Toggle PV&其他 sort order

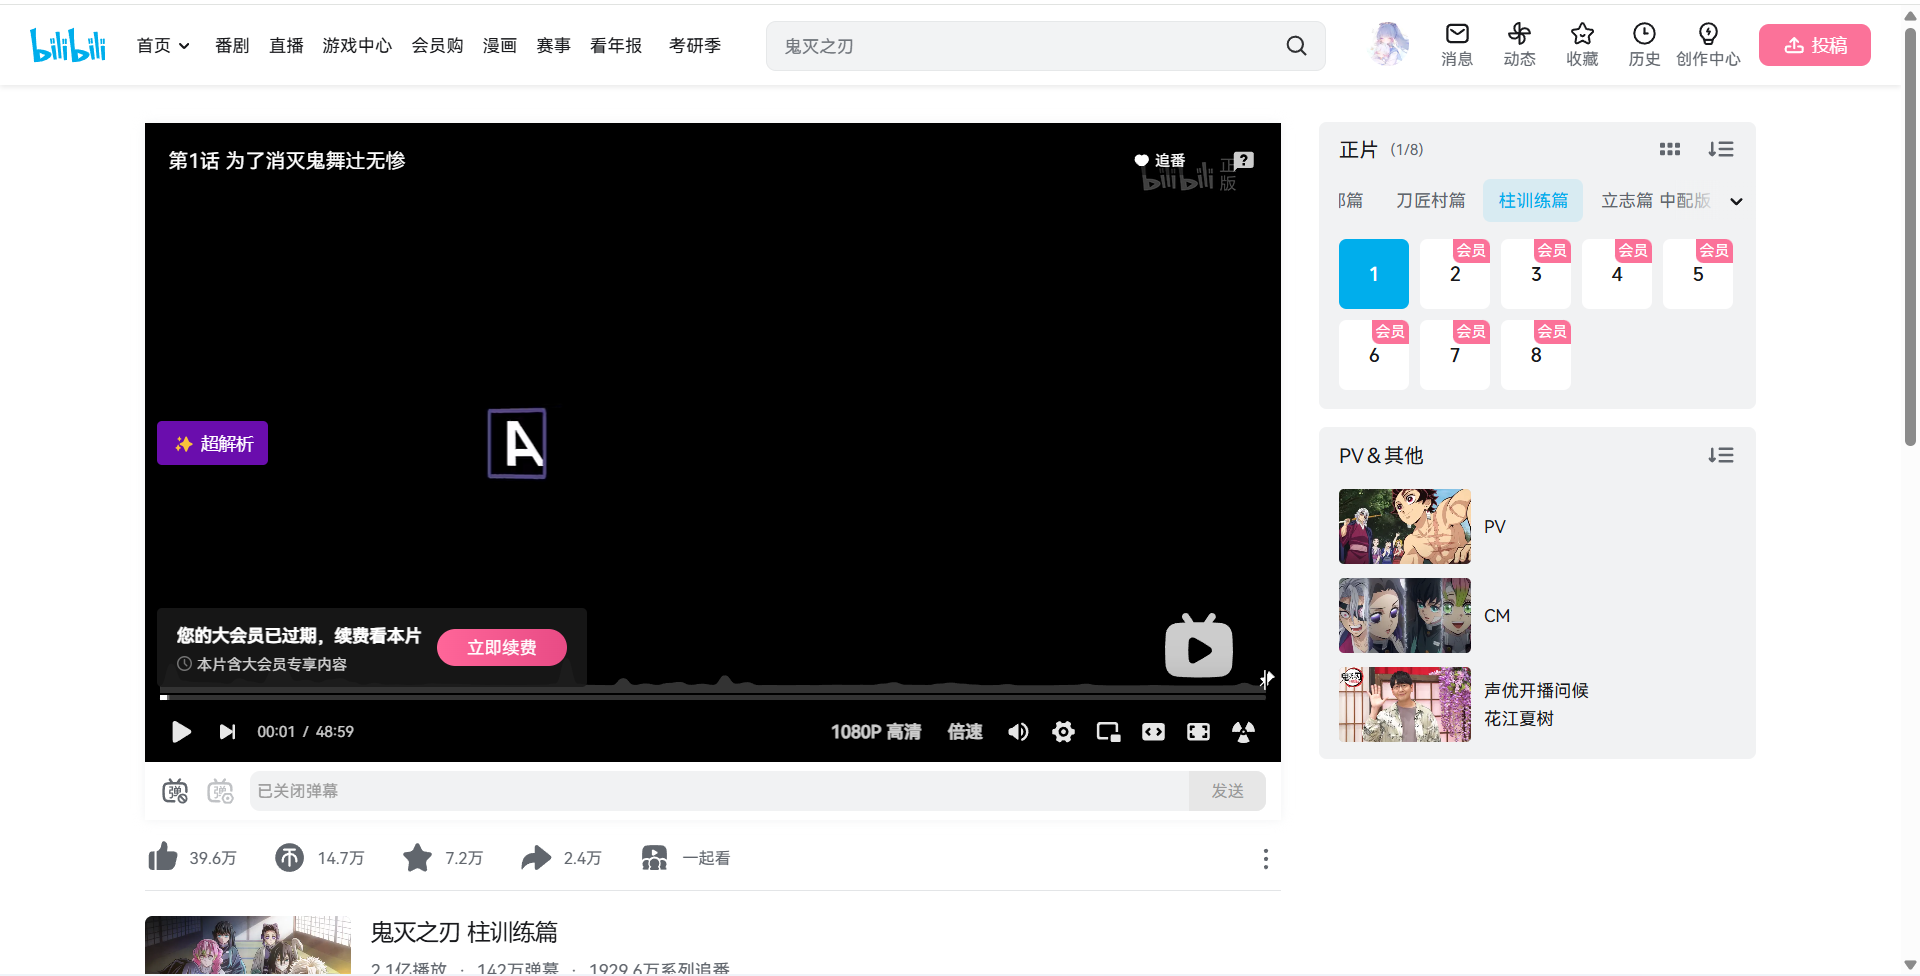(x=1720, y=455)
